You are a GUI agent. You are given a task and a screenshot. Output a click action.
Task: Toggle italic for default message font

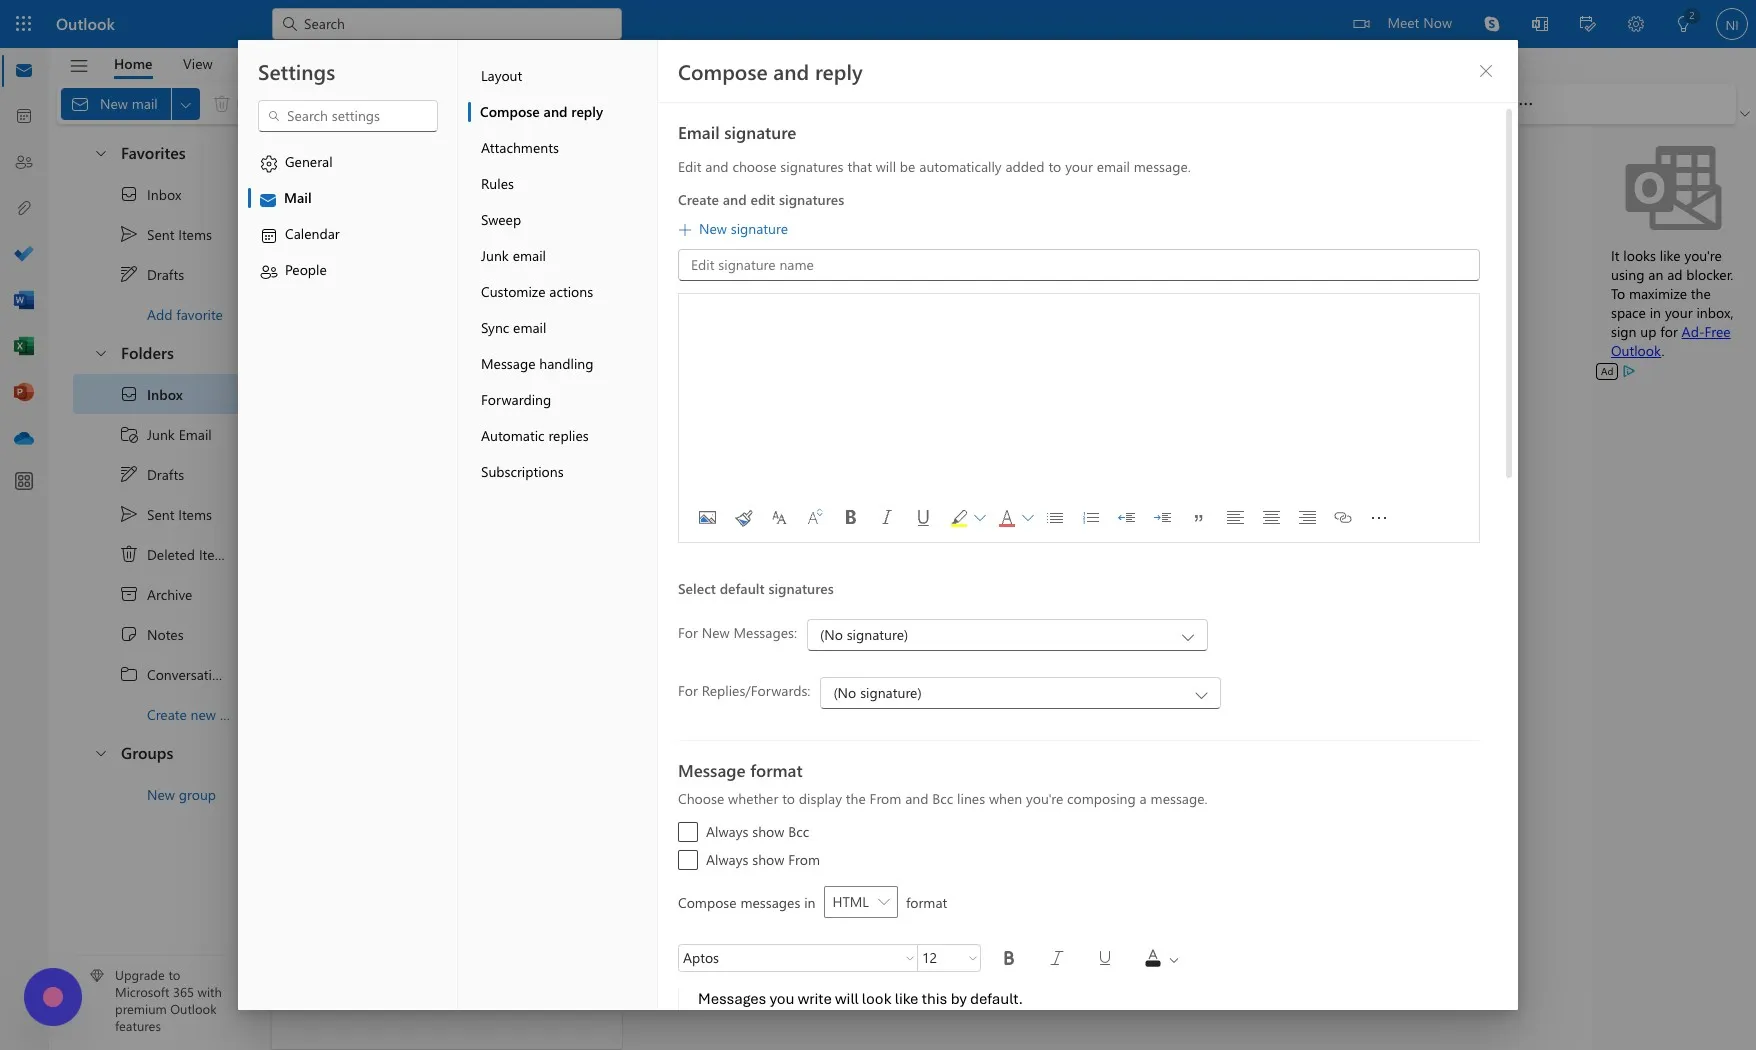[1057, 958]
